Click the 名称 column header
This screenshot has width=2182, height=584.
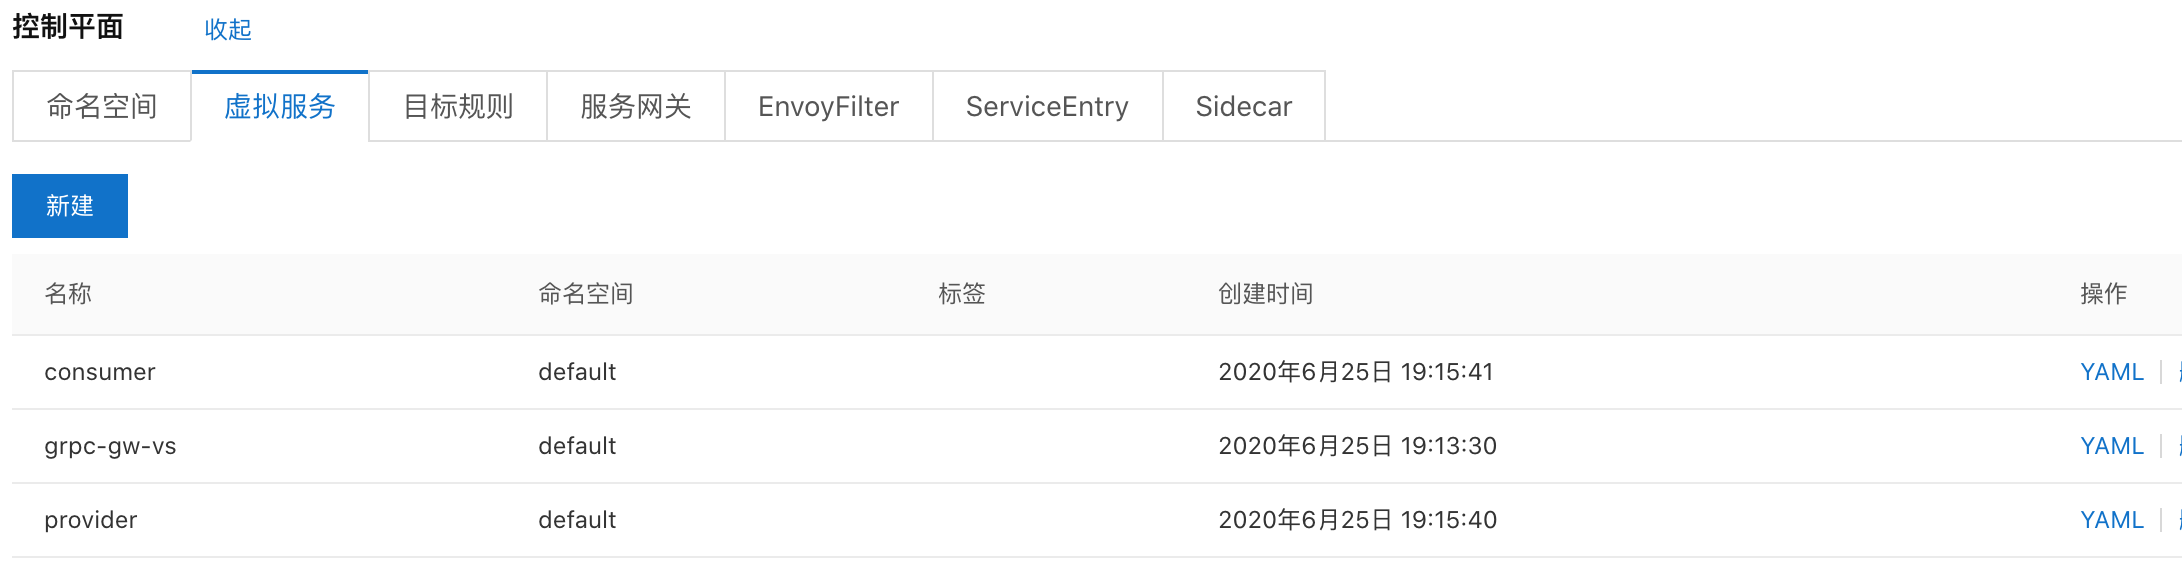pos(68,293)
